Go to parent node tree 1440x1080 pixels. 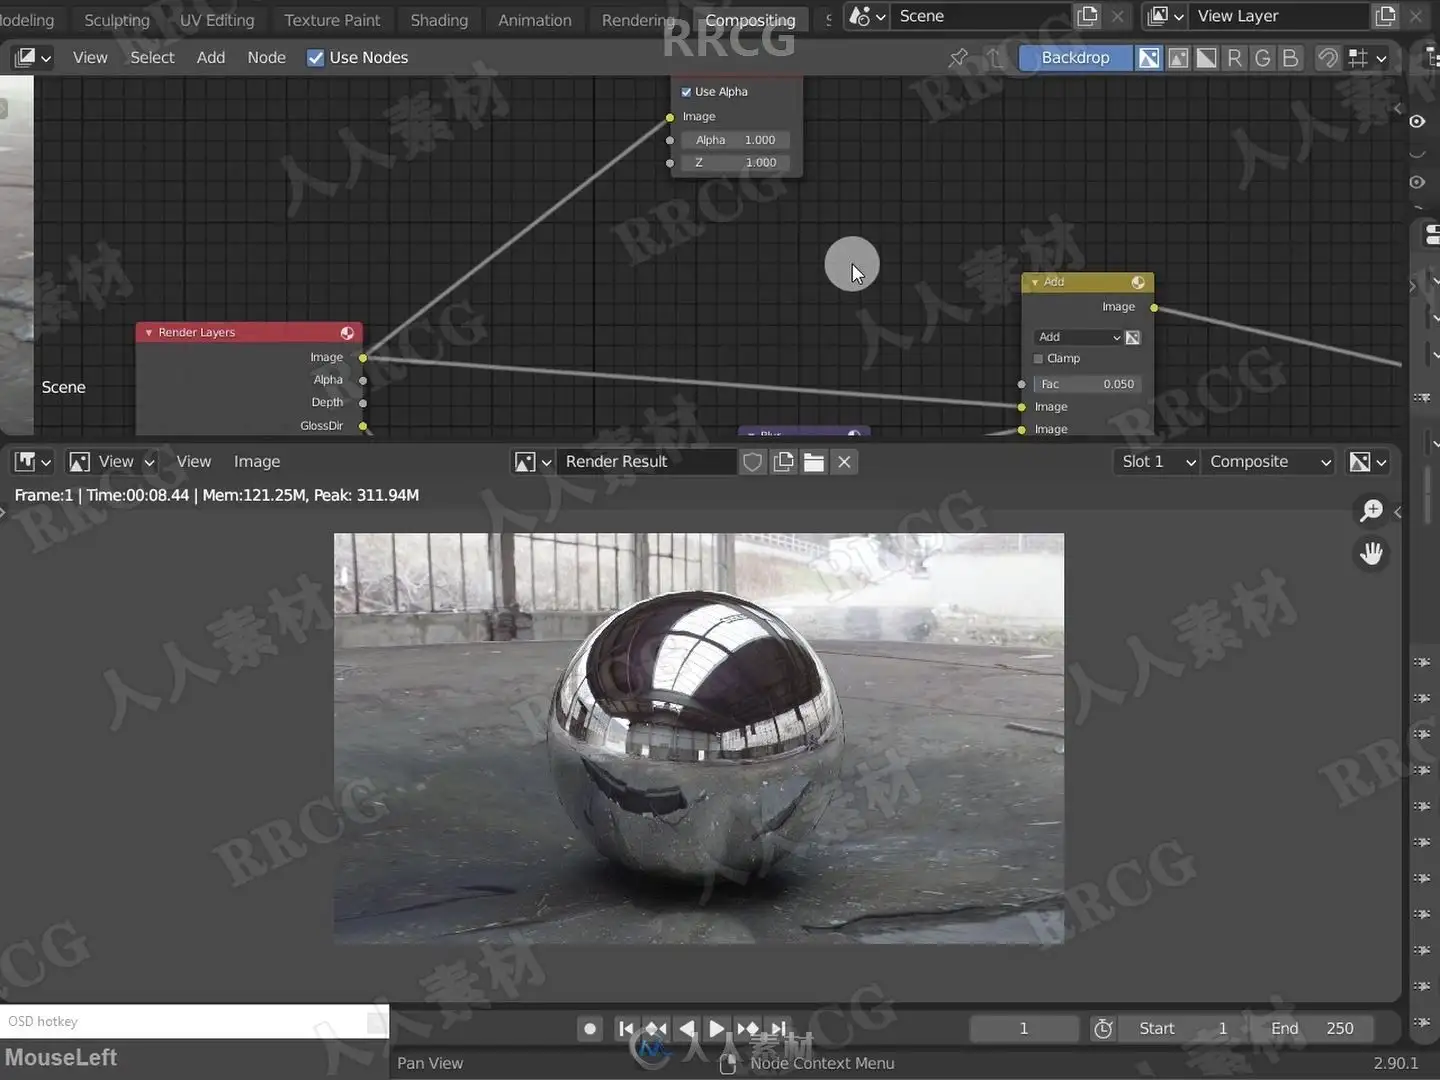click(993, 58)
